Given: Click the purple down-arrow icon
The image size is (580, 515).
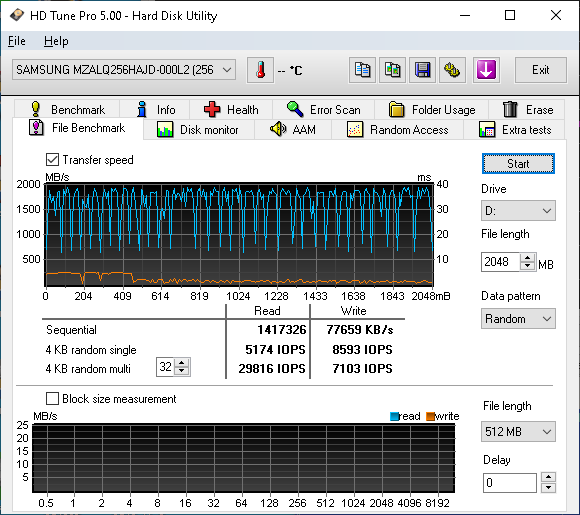Looking at the screenshot, I should point(486,70).
